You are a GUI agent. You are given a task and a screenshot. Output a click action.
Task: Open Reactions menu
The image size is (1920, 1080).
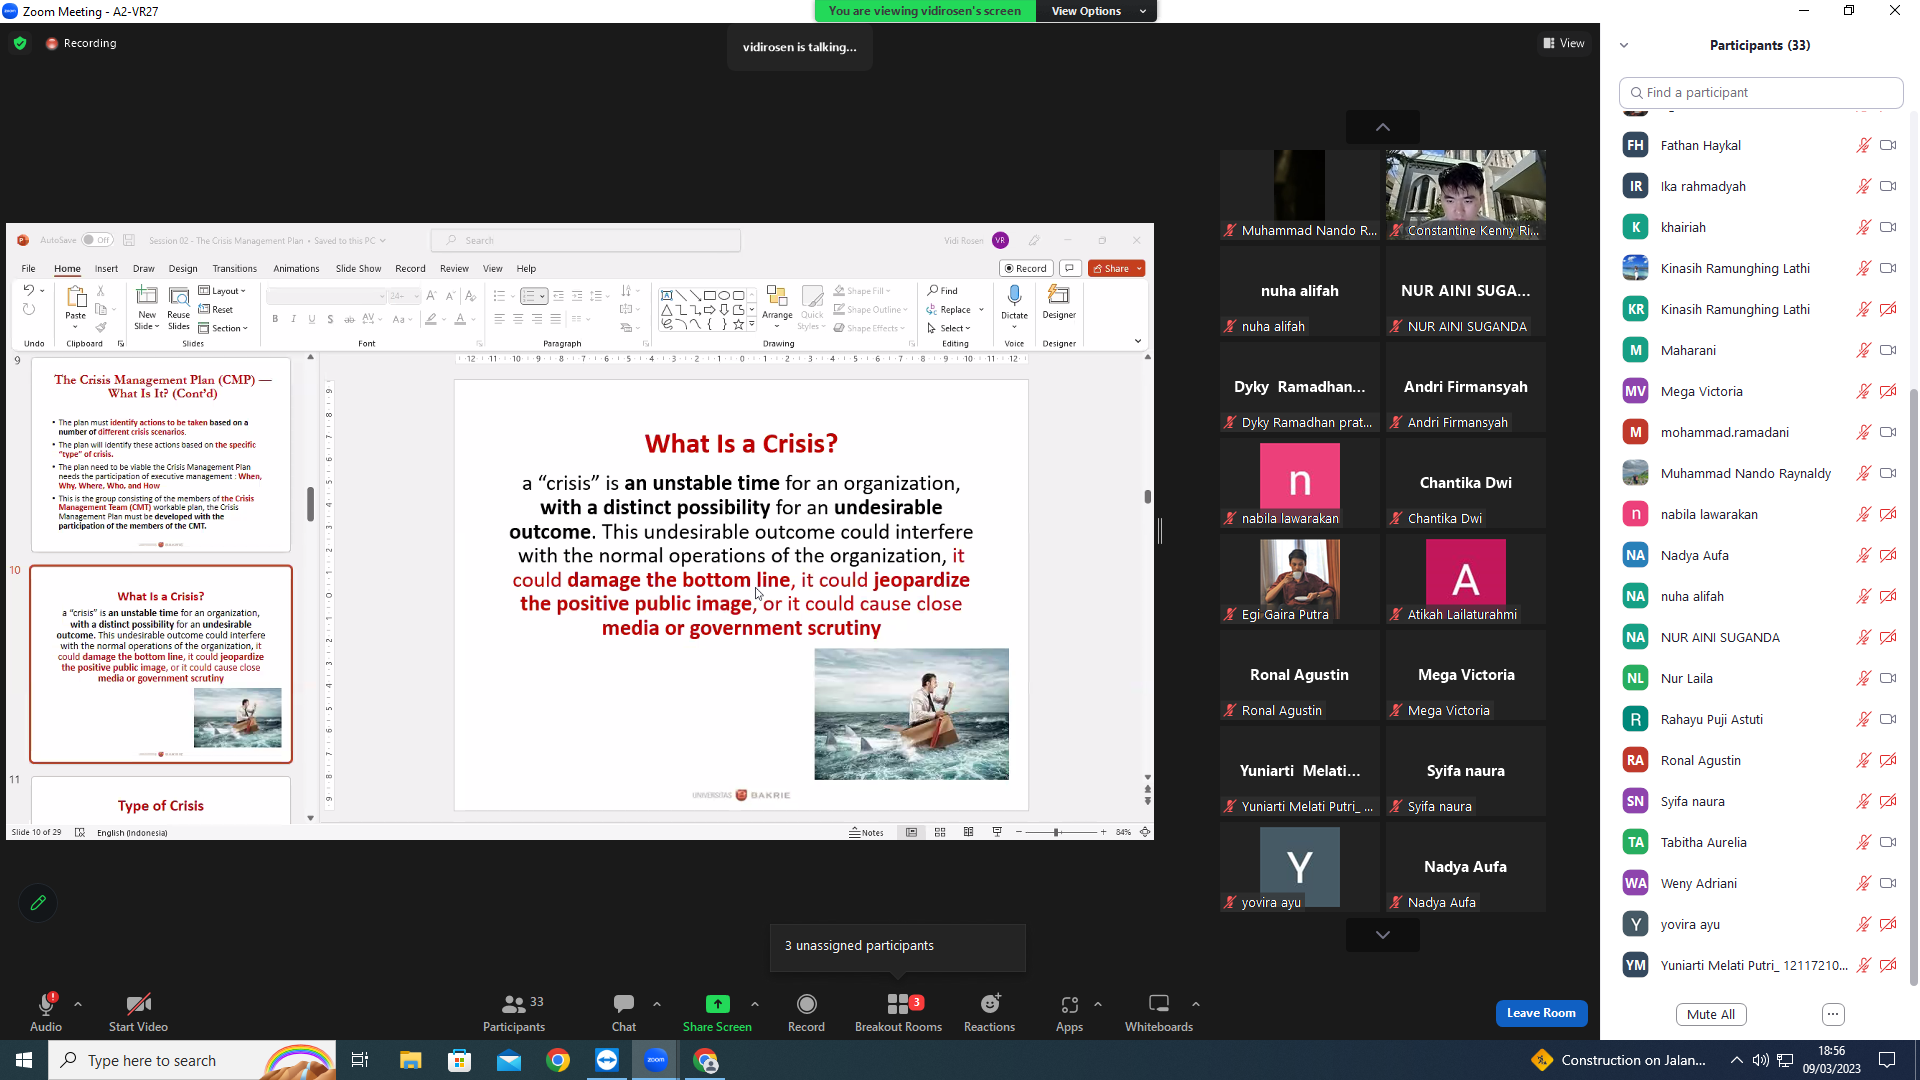click(989, 1011)
